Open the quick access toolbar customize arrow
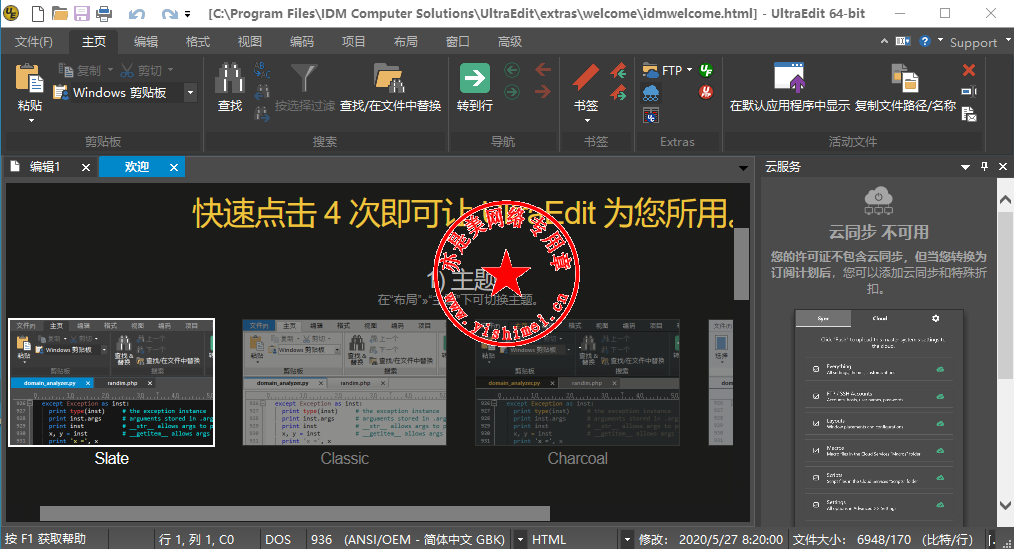1014x549 pixels. tap(188, 14)
